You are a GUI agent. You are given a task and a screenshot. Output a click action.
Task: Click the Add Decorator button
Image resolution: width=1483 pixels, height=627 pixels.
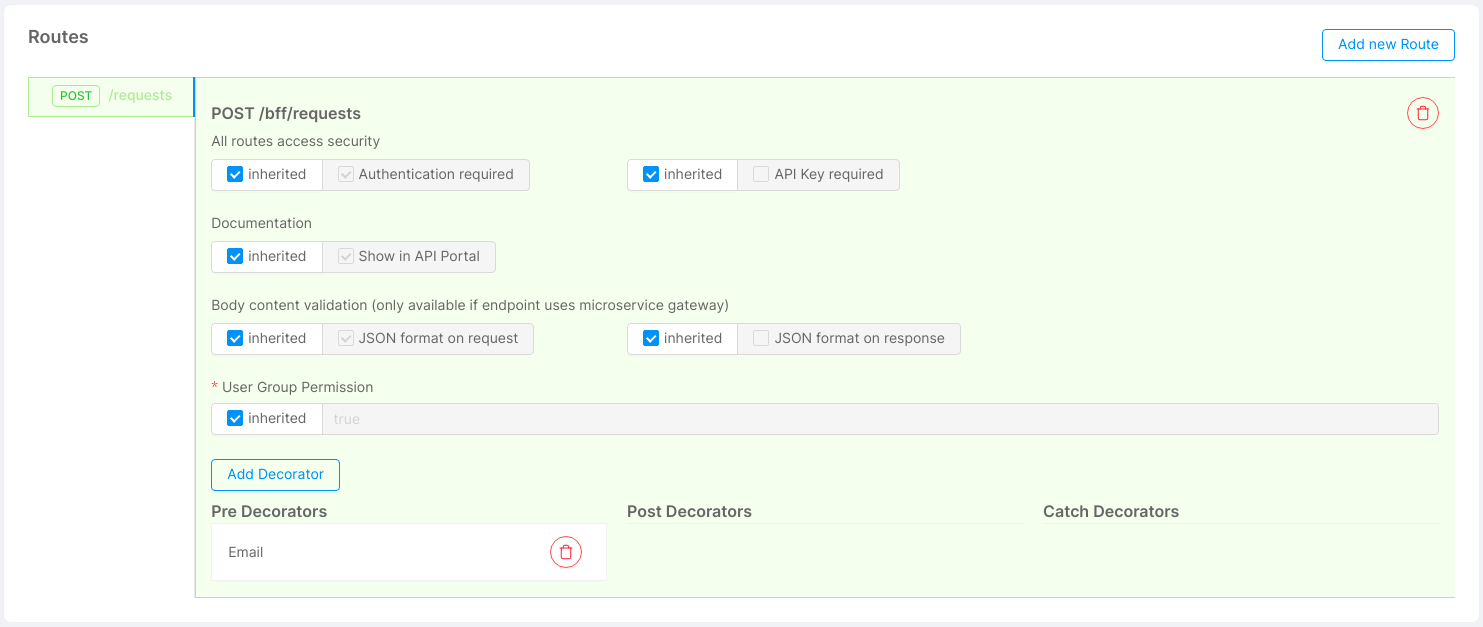275,474
